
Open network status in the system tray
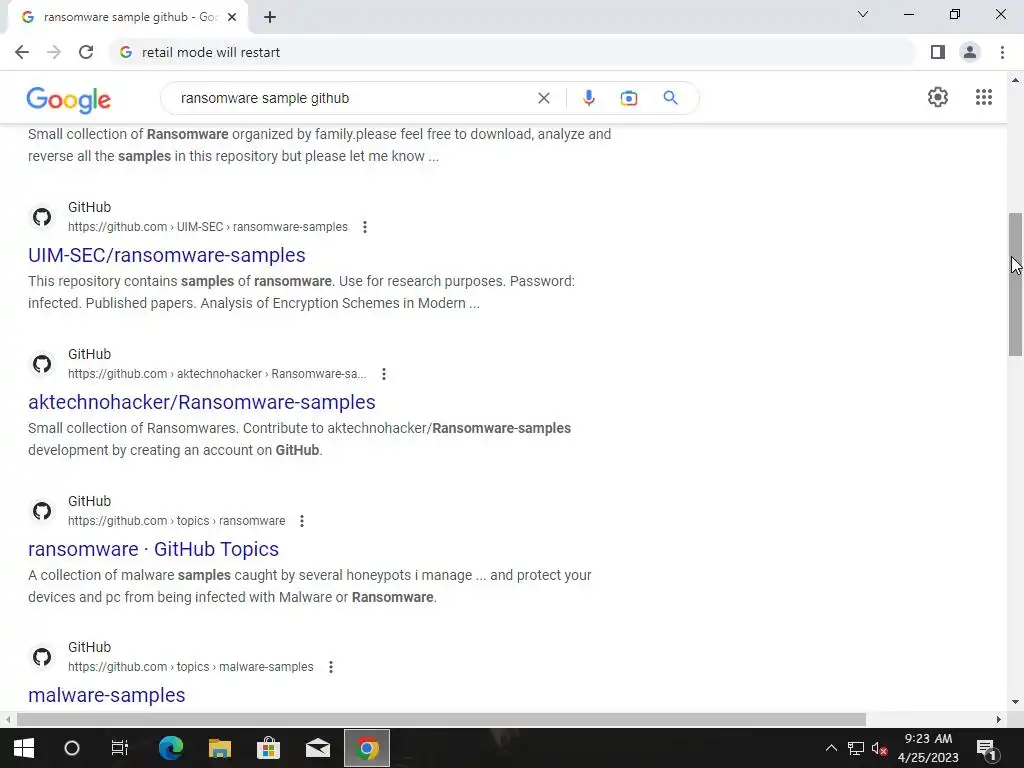pos(856,748)
